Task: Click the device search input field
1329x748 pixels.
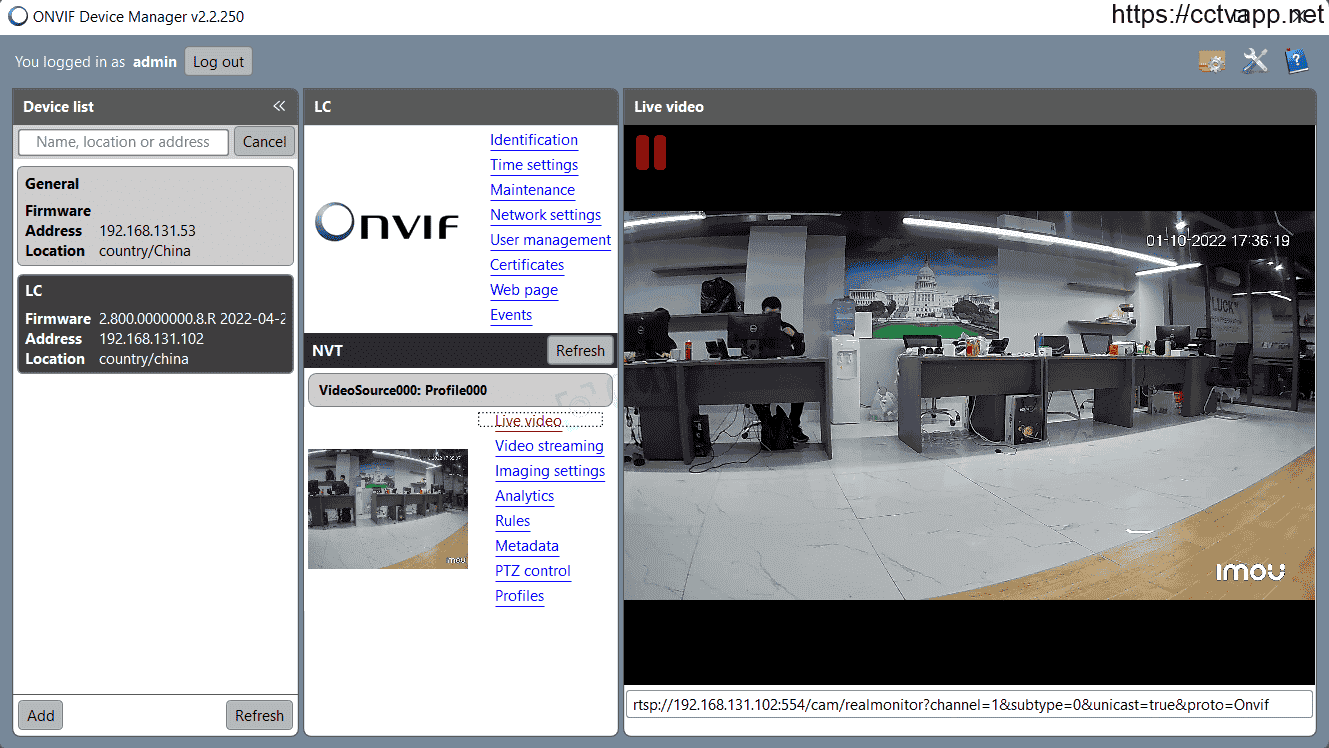Action: pyautogui.click(x=123, y=142)
